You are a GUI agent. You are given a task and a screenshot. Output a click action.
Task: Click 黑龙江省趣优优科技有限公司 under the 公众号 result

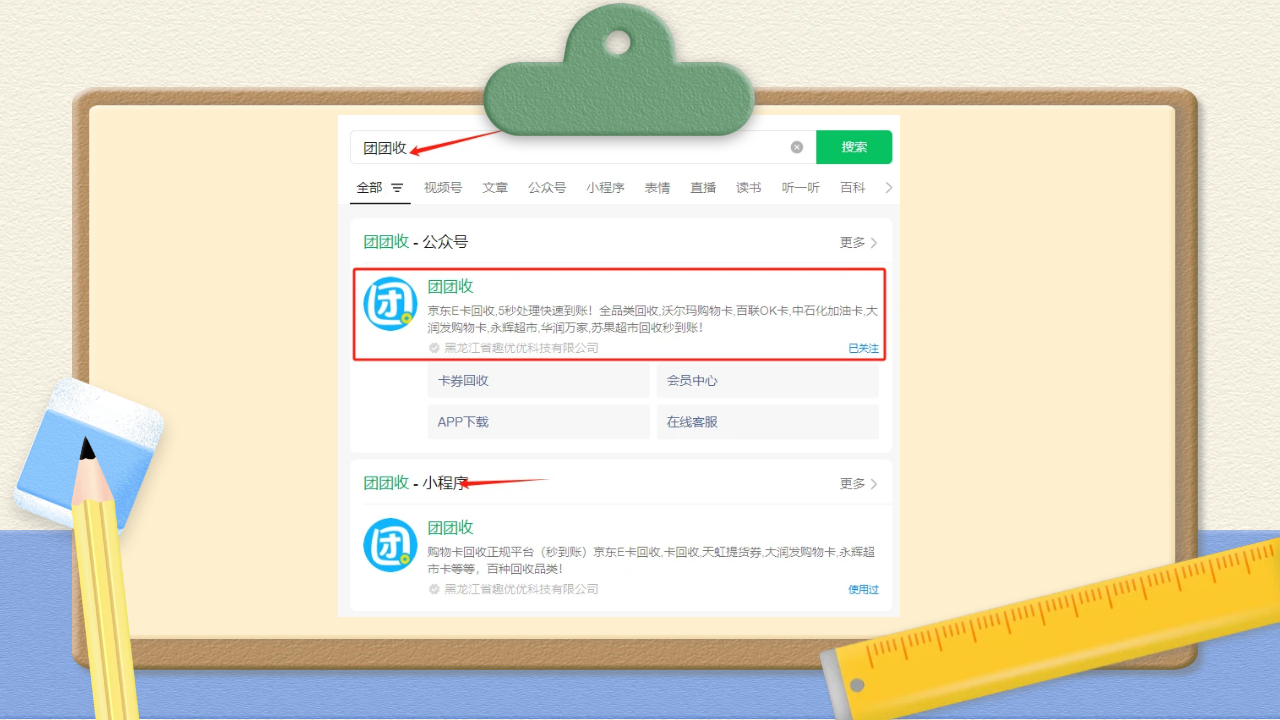(x=521, y=348)
